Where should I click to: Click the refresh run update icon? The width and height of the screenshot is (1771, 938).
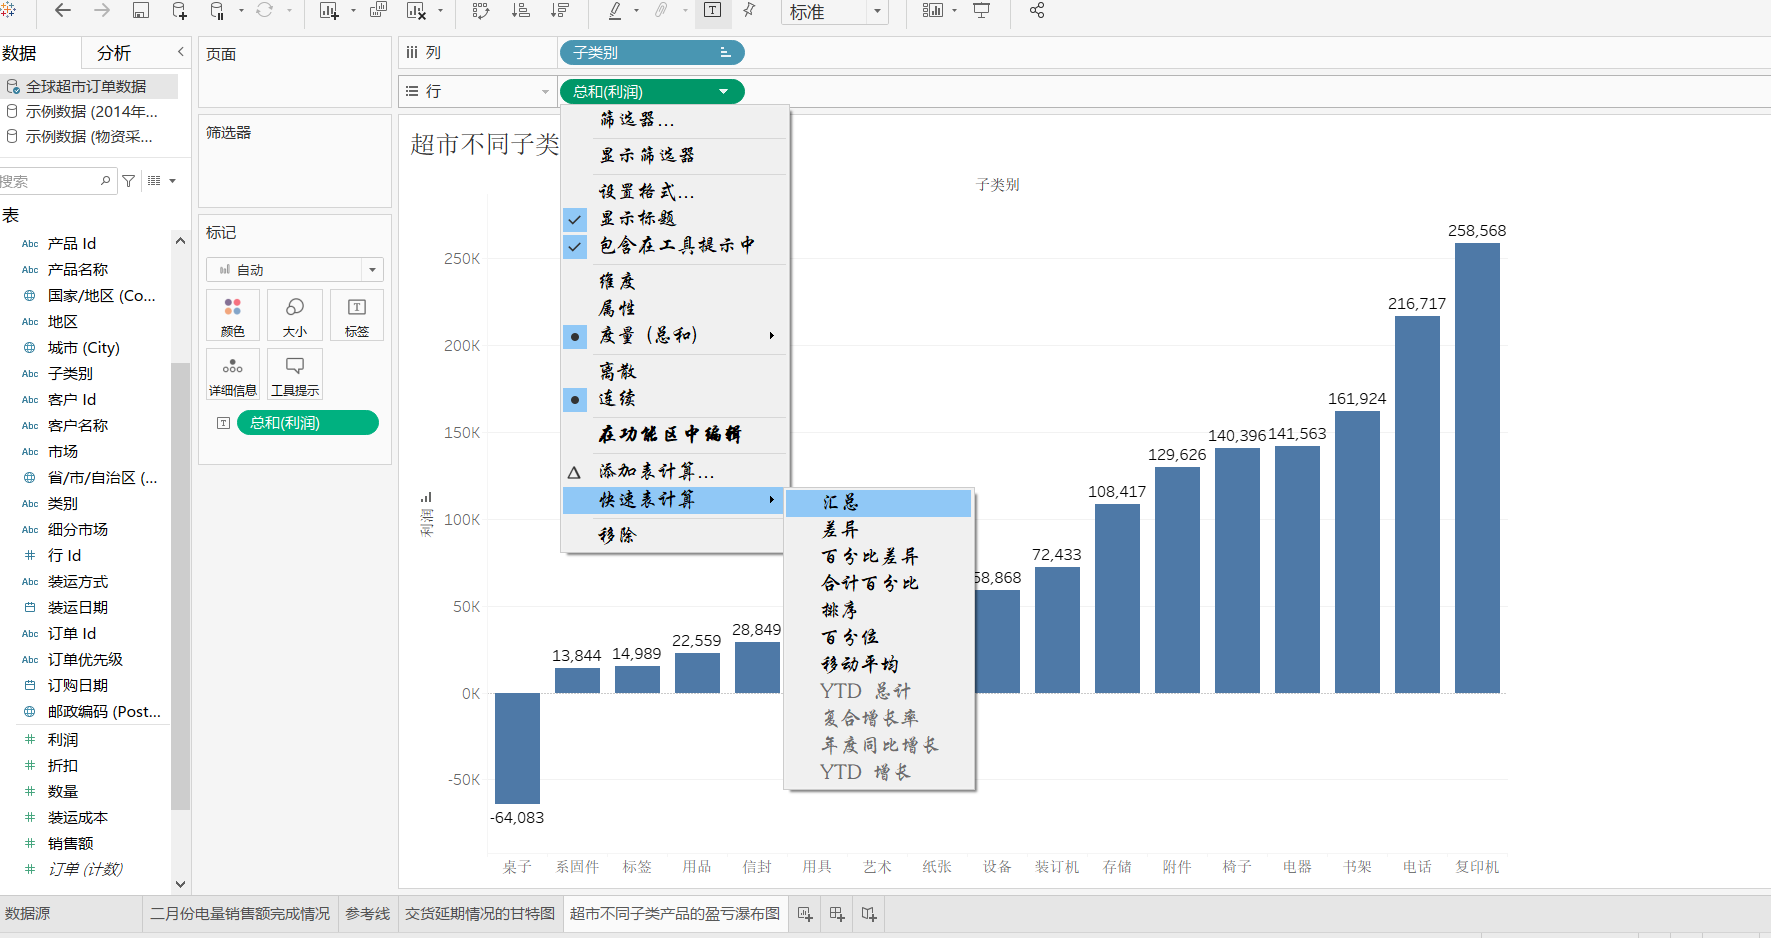coord(264,10)
